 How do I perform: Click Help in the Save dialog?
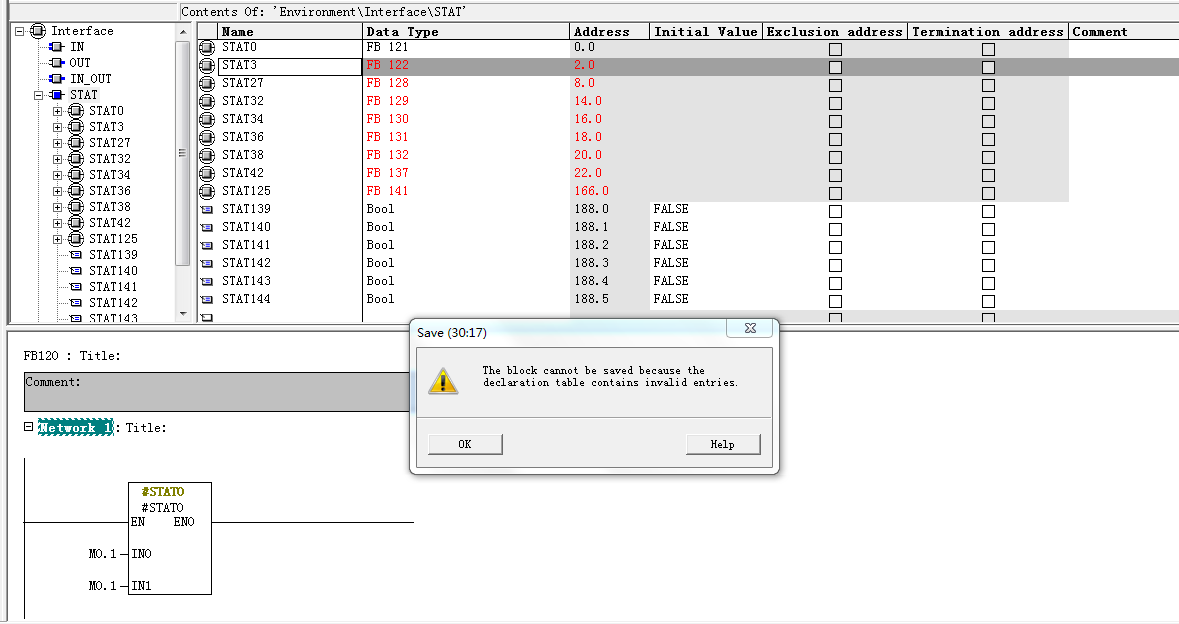[723, 444]
